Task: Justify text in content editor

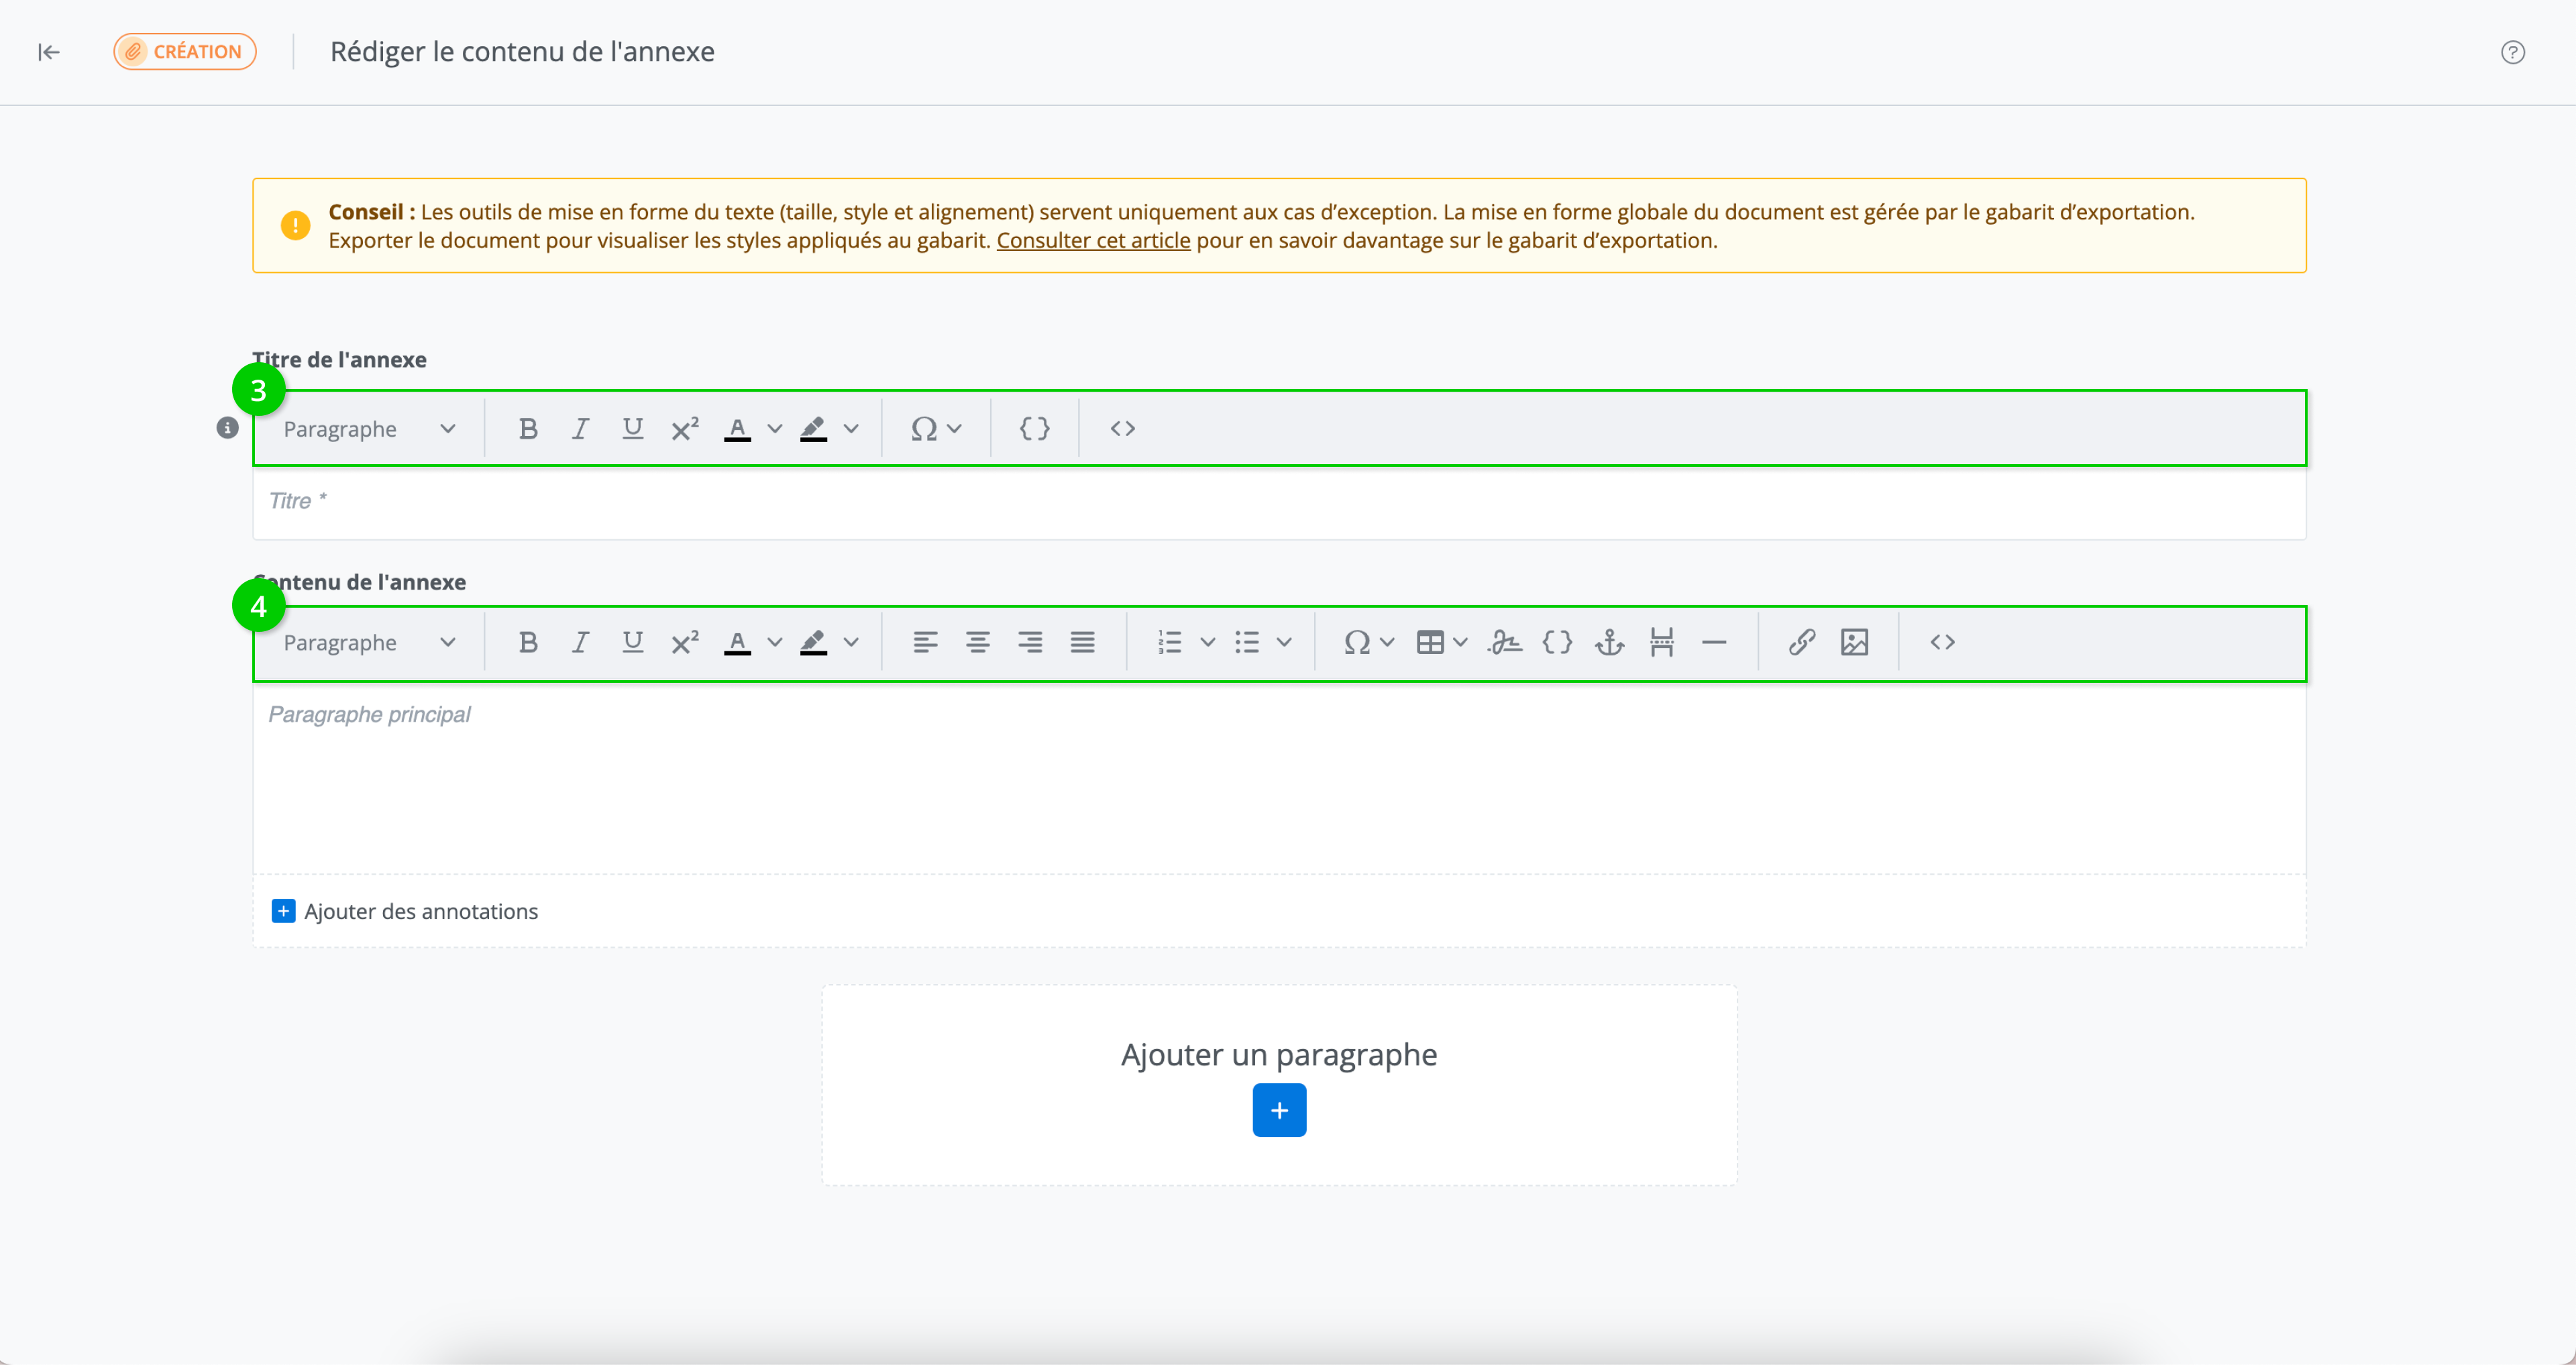Action: click(x=1082, y=642)
